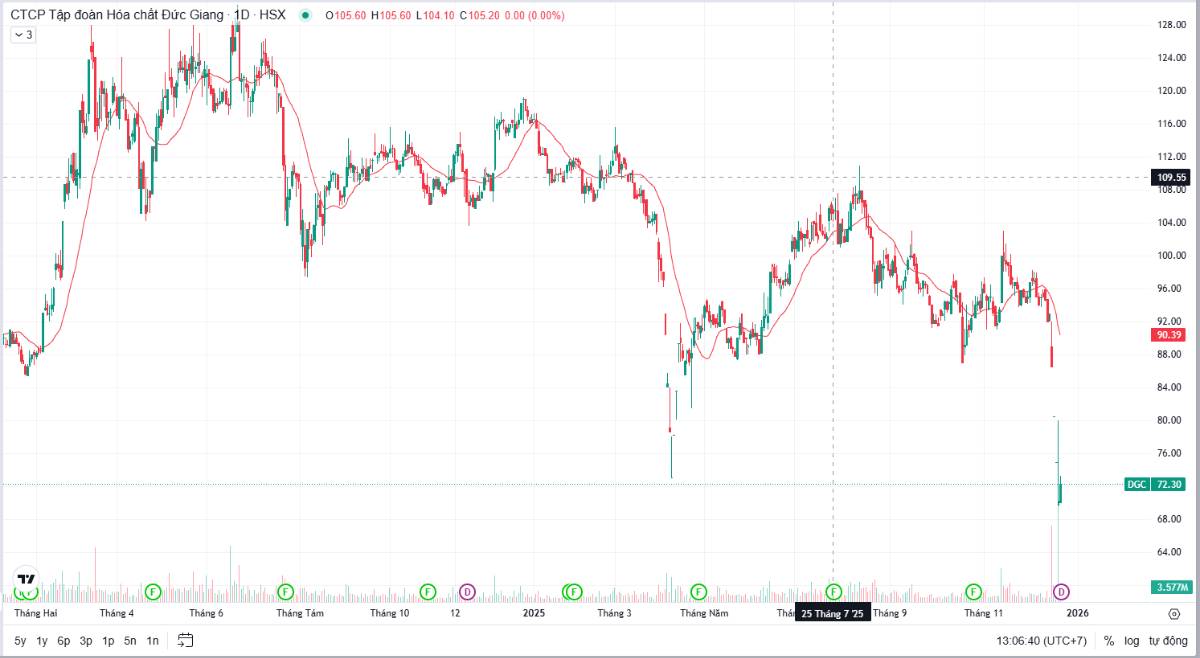The width and height of the screenshot is (1200, 658).
Task: Open the TradingView logo
Action: (26, 581)
